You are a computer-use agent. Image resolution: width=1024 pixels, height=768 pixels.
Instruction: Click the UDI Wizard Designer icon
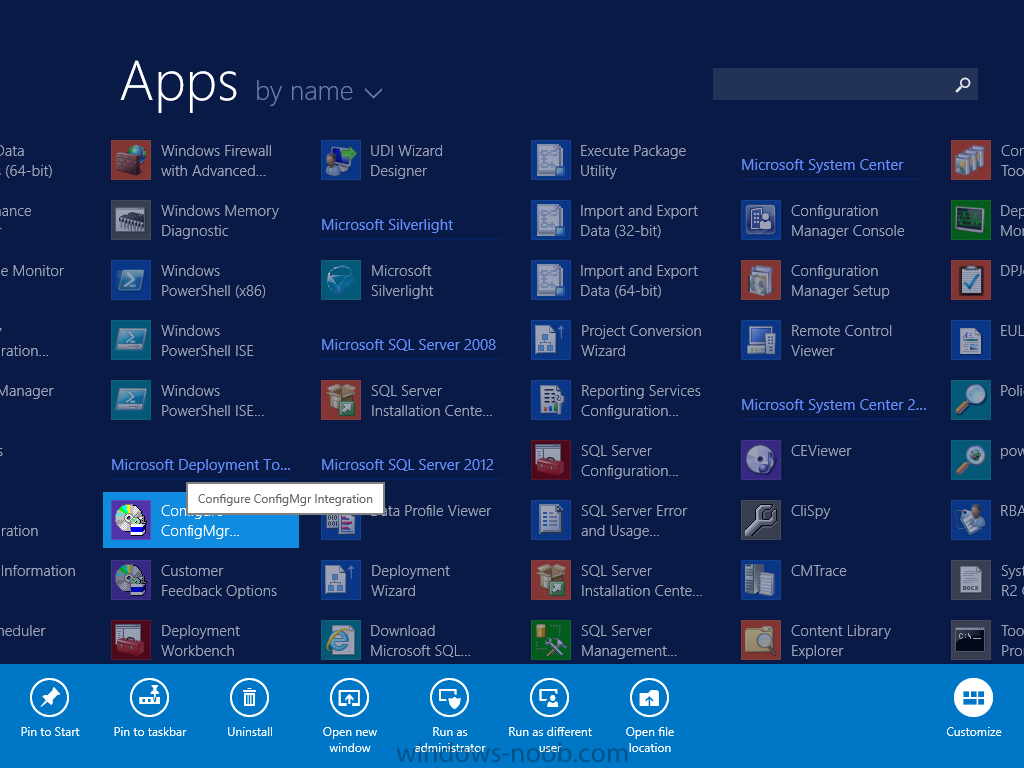pyautogui.click(x=341, y=160)
